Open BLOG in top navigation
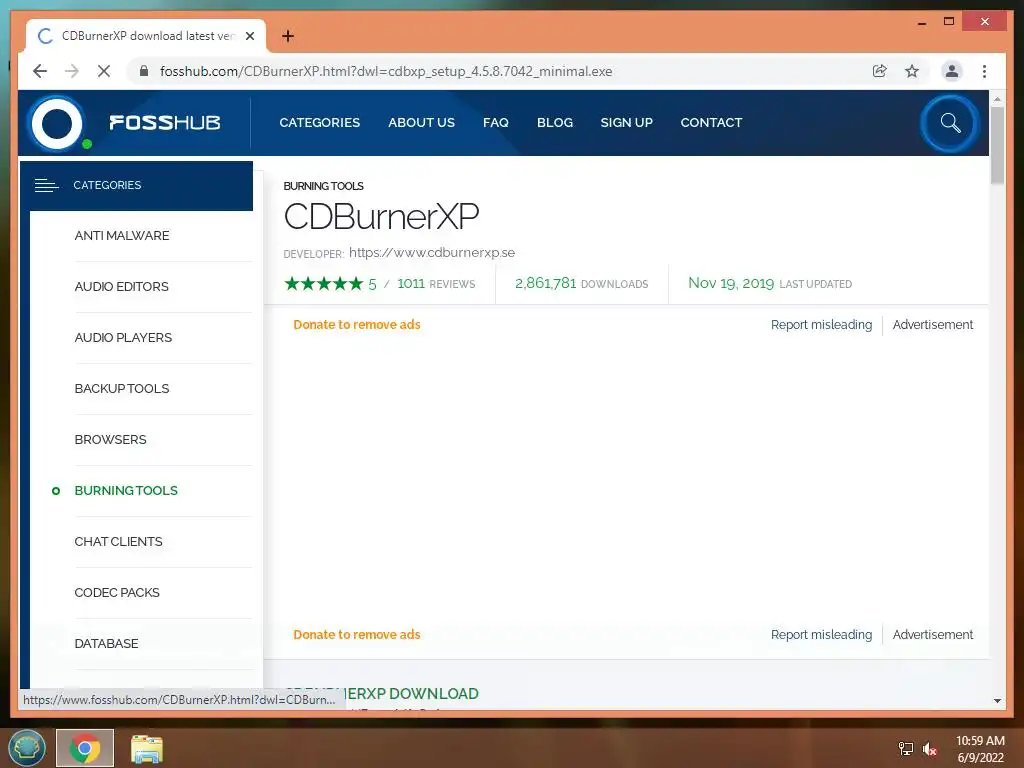The image size is (1024, 768). coord(554,123)
